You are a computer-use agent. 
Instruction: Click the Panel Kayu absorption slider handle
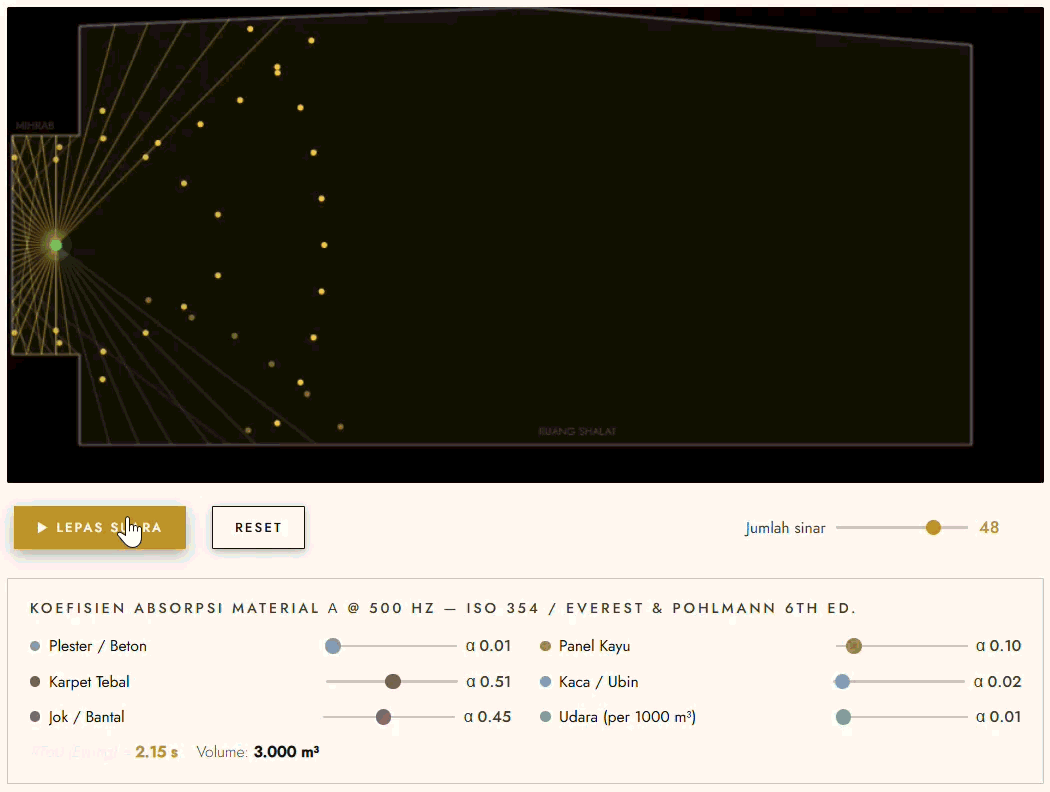coord(854,646)
